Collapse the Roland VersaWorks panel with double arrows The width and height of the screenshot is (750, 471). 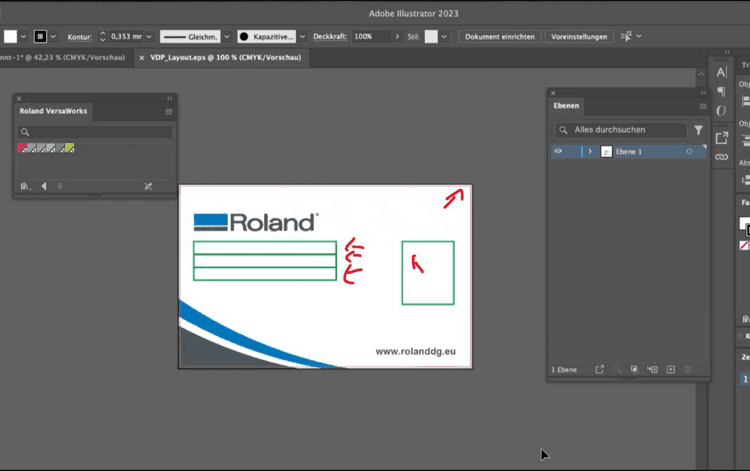pos(169,98)
